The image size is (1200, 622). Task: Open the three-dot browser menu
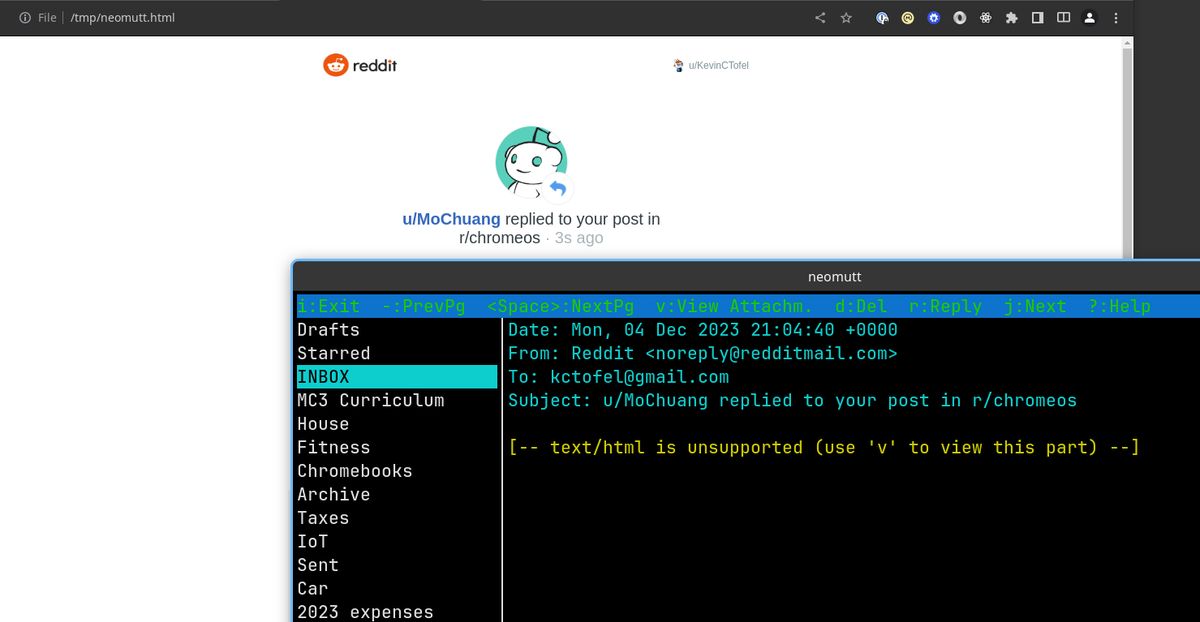click(x=1116, y=18)
